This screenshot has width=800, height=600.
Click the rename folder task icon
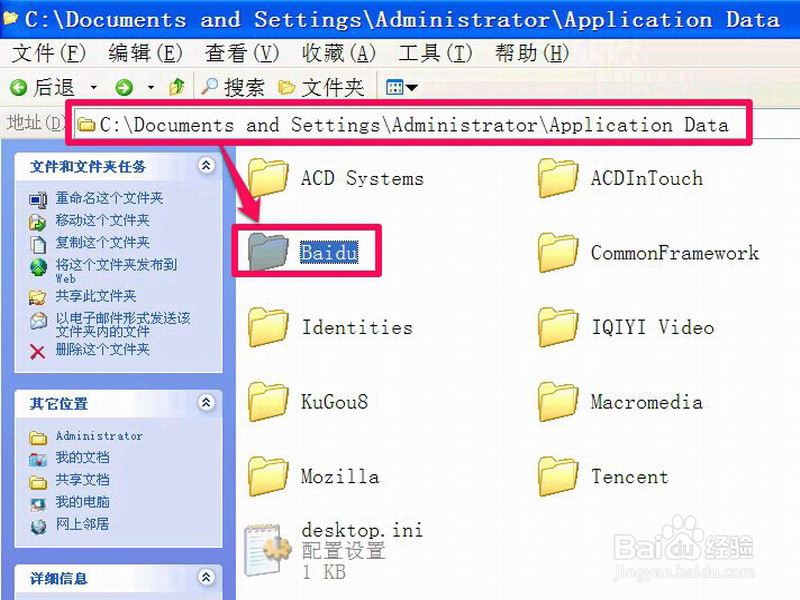pos(38,199)
